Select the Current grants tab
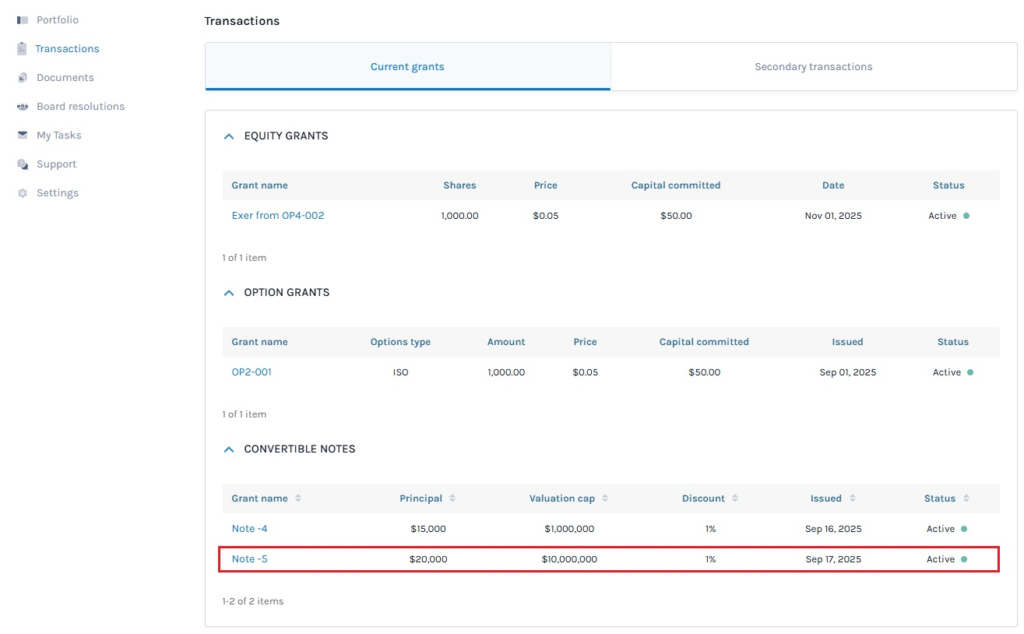The width and height of the screenshot is (1024, 634). pos(407,67)
